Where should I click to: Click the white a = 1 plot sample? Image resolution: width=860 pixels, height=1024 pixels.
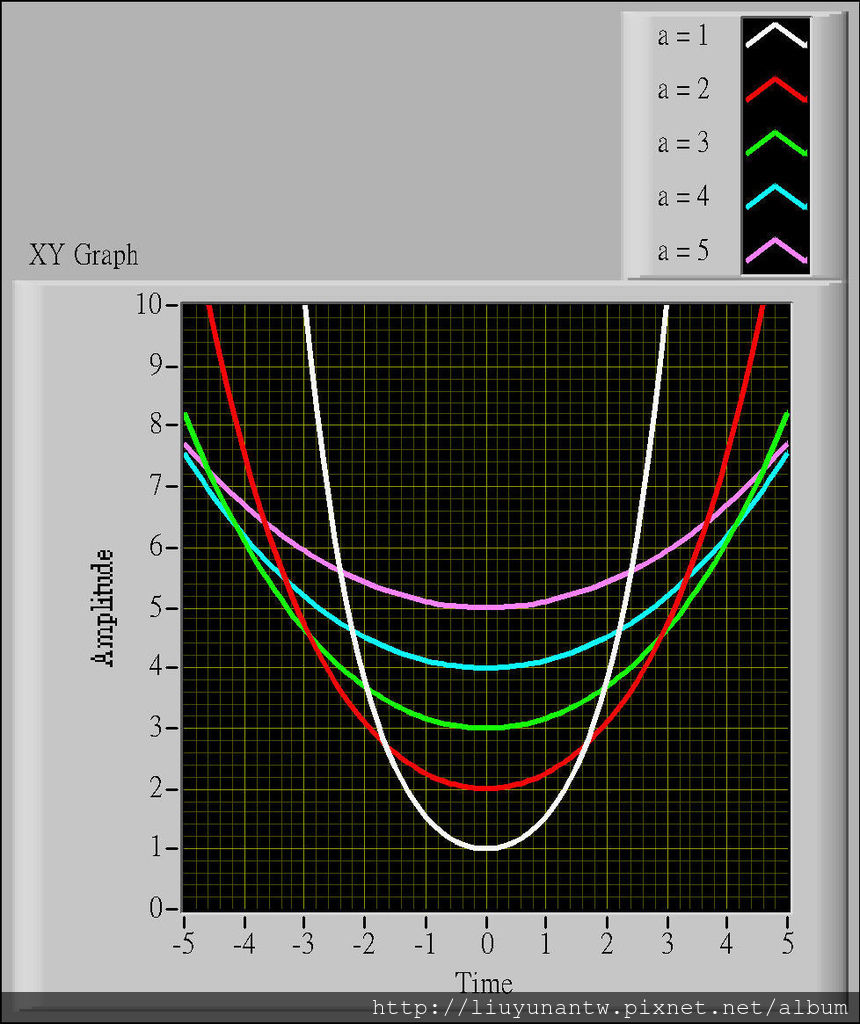tap(776, 36)
